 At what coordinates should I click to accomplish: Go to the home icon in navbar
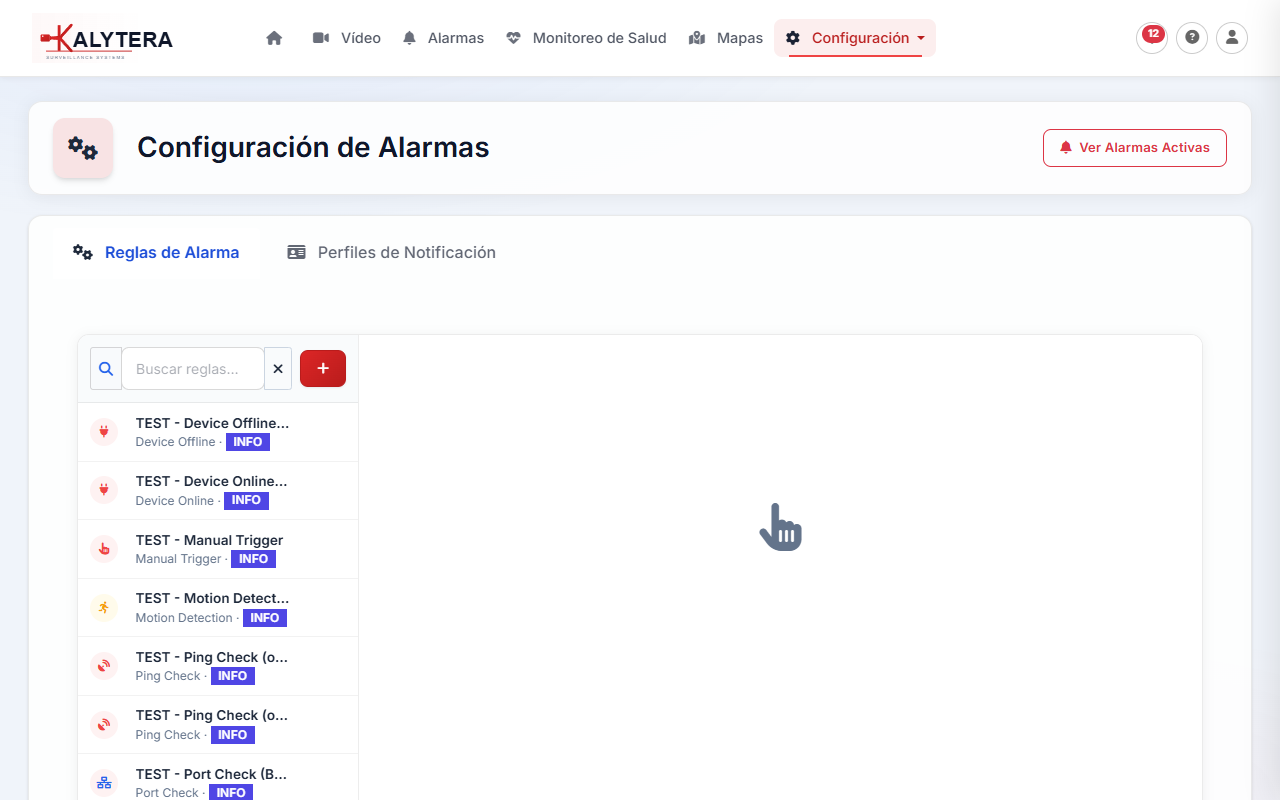pyautogui.click(x=274, y=38)
